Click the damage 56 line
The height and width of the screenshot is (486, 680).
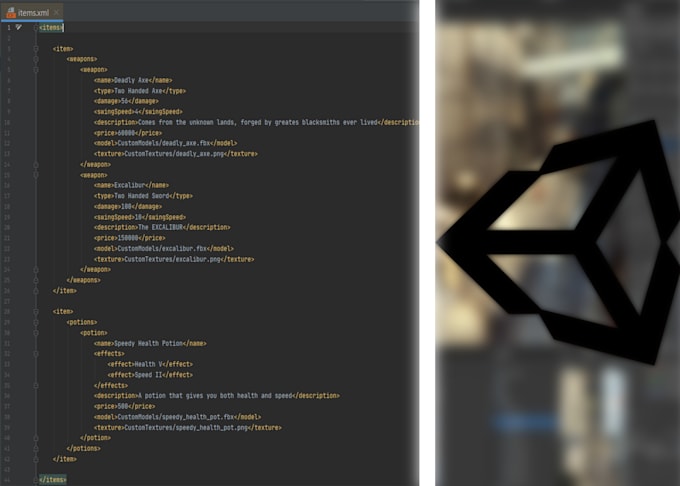tap(126, 101)
